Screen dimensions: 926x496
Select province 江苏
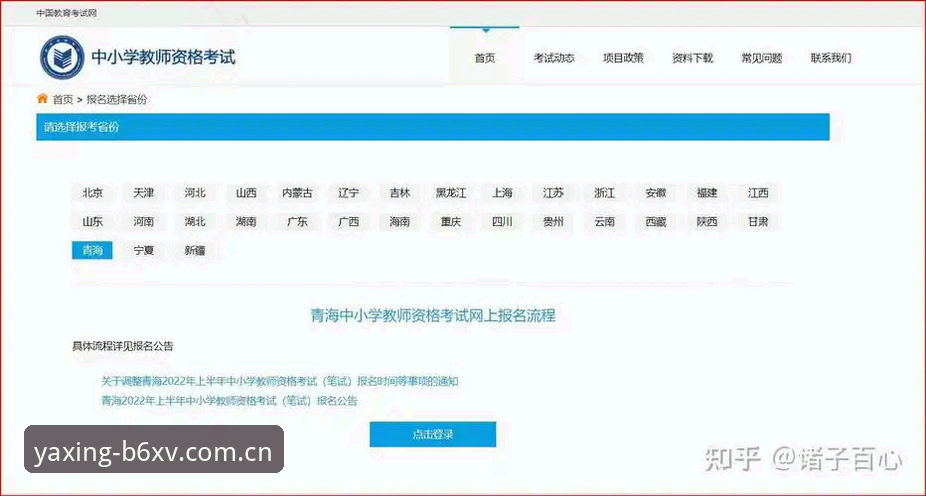click(x=553, y=193)
